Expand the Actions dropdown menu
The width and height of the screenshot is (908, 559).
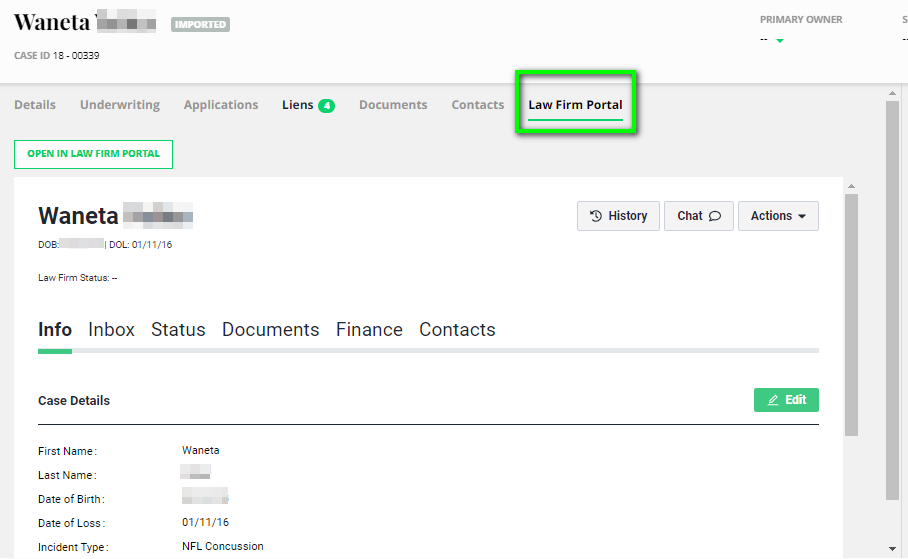(778, 216)
